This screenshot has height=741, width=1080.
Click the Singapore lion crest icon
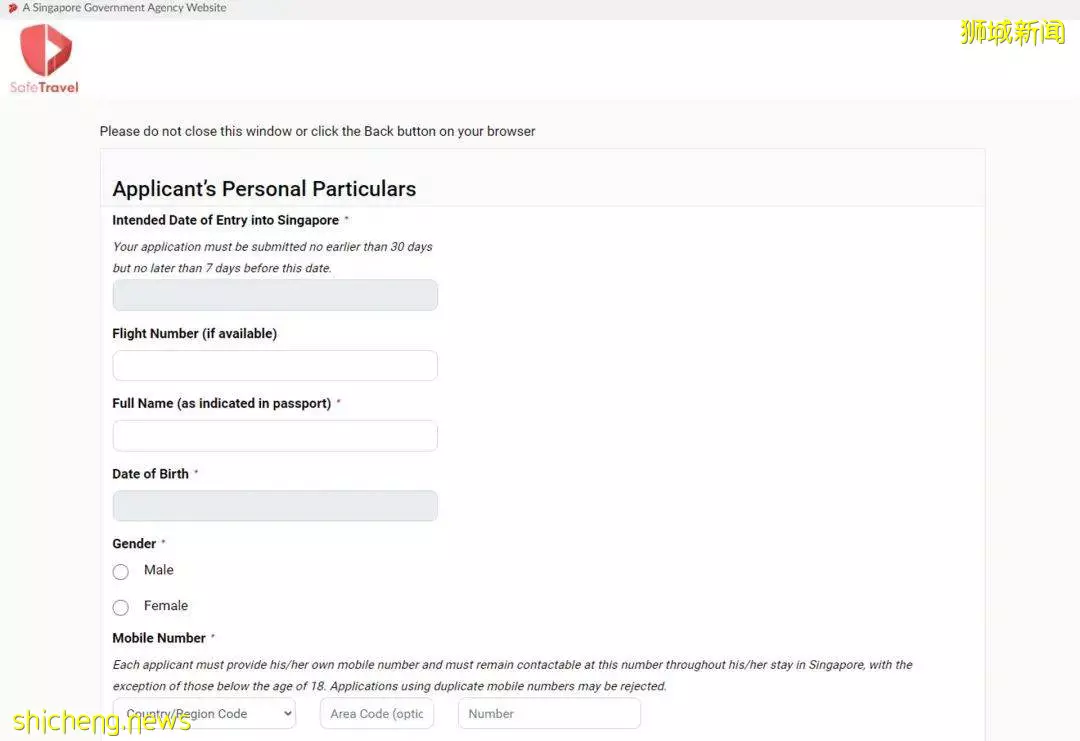click(x=12, y=8)
